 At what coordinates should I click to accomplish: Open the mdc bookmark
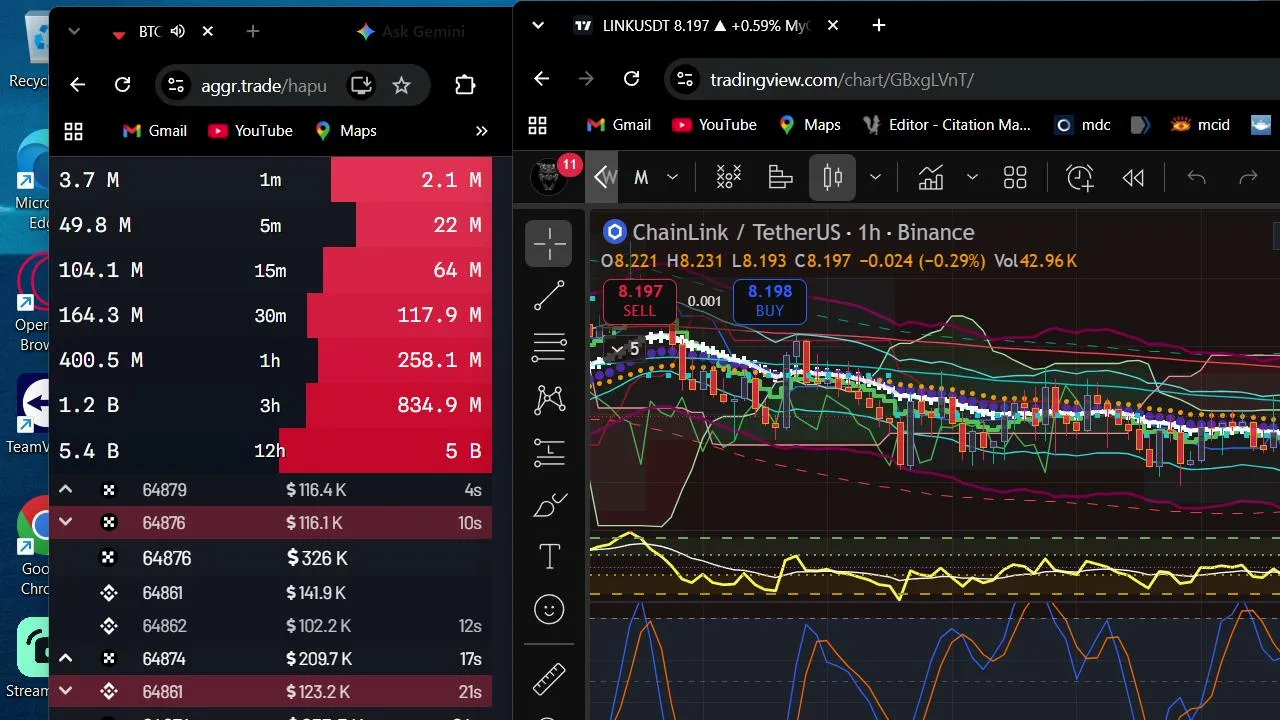(1082, 125)
